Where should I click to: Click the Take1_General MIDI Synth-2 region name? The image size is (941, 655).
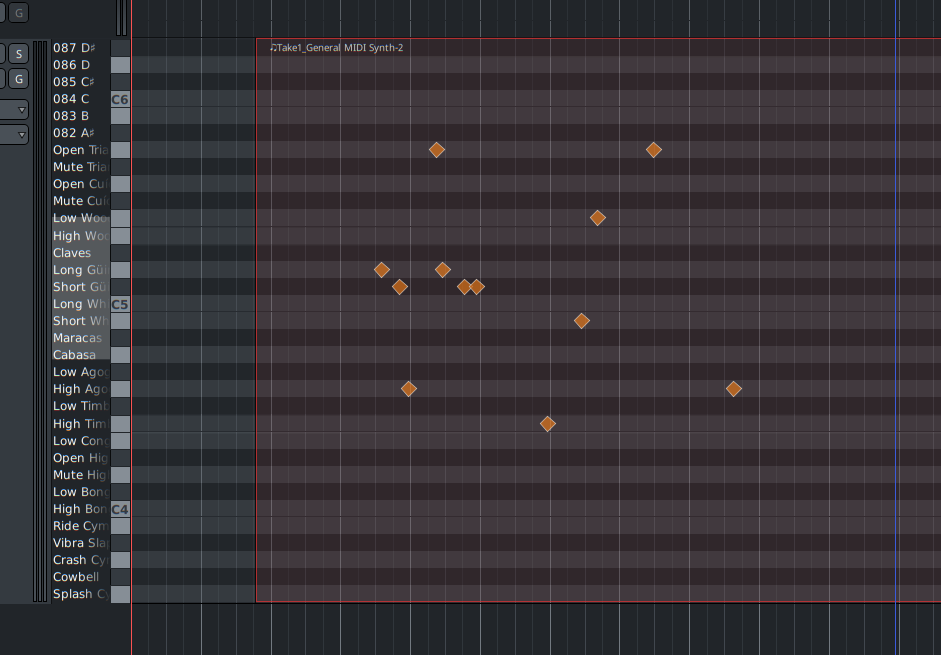[338, 48]
